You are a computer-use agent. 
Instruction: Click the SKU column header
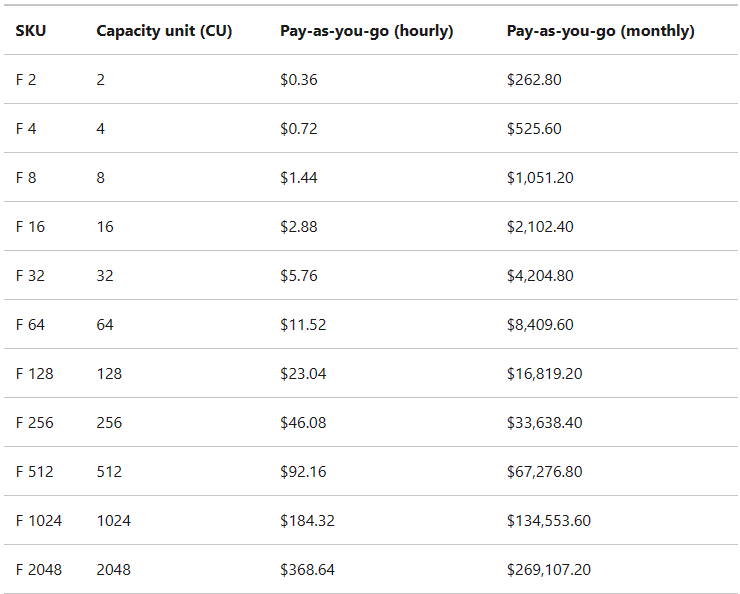(31, 31)
